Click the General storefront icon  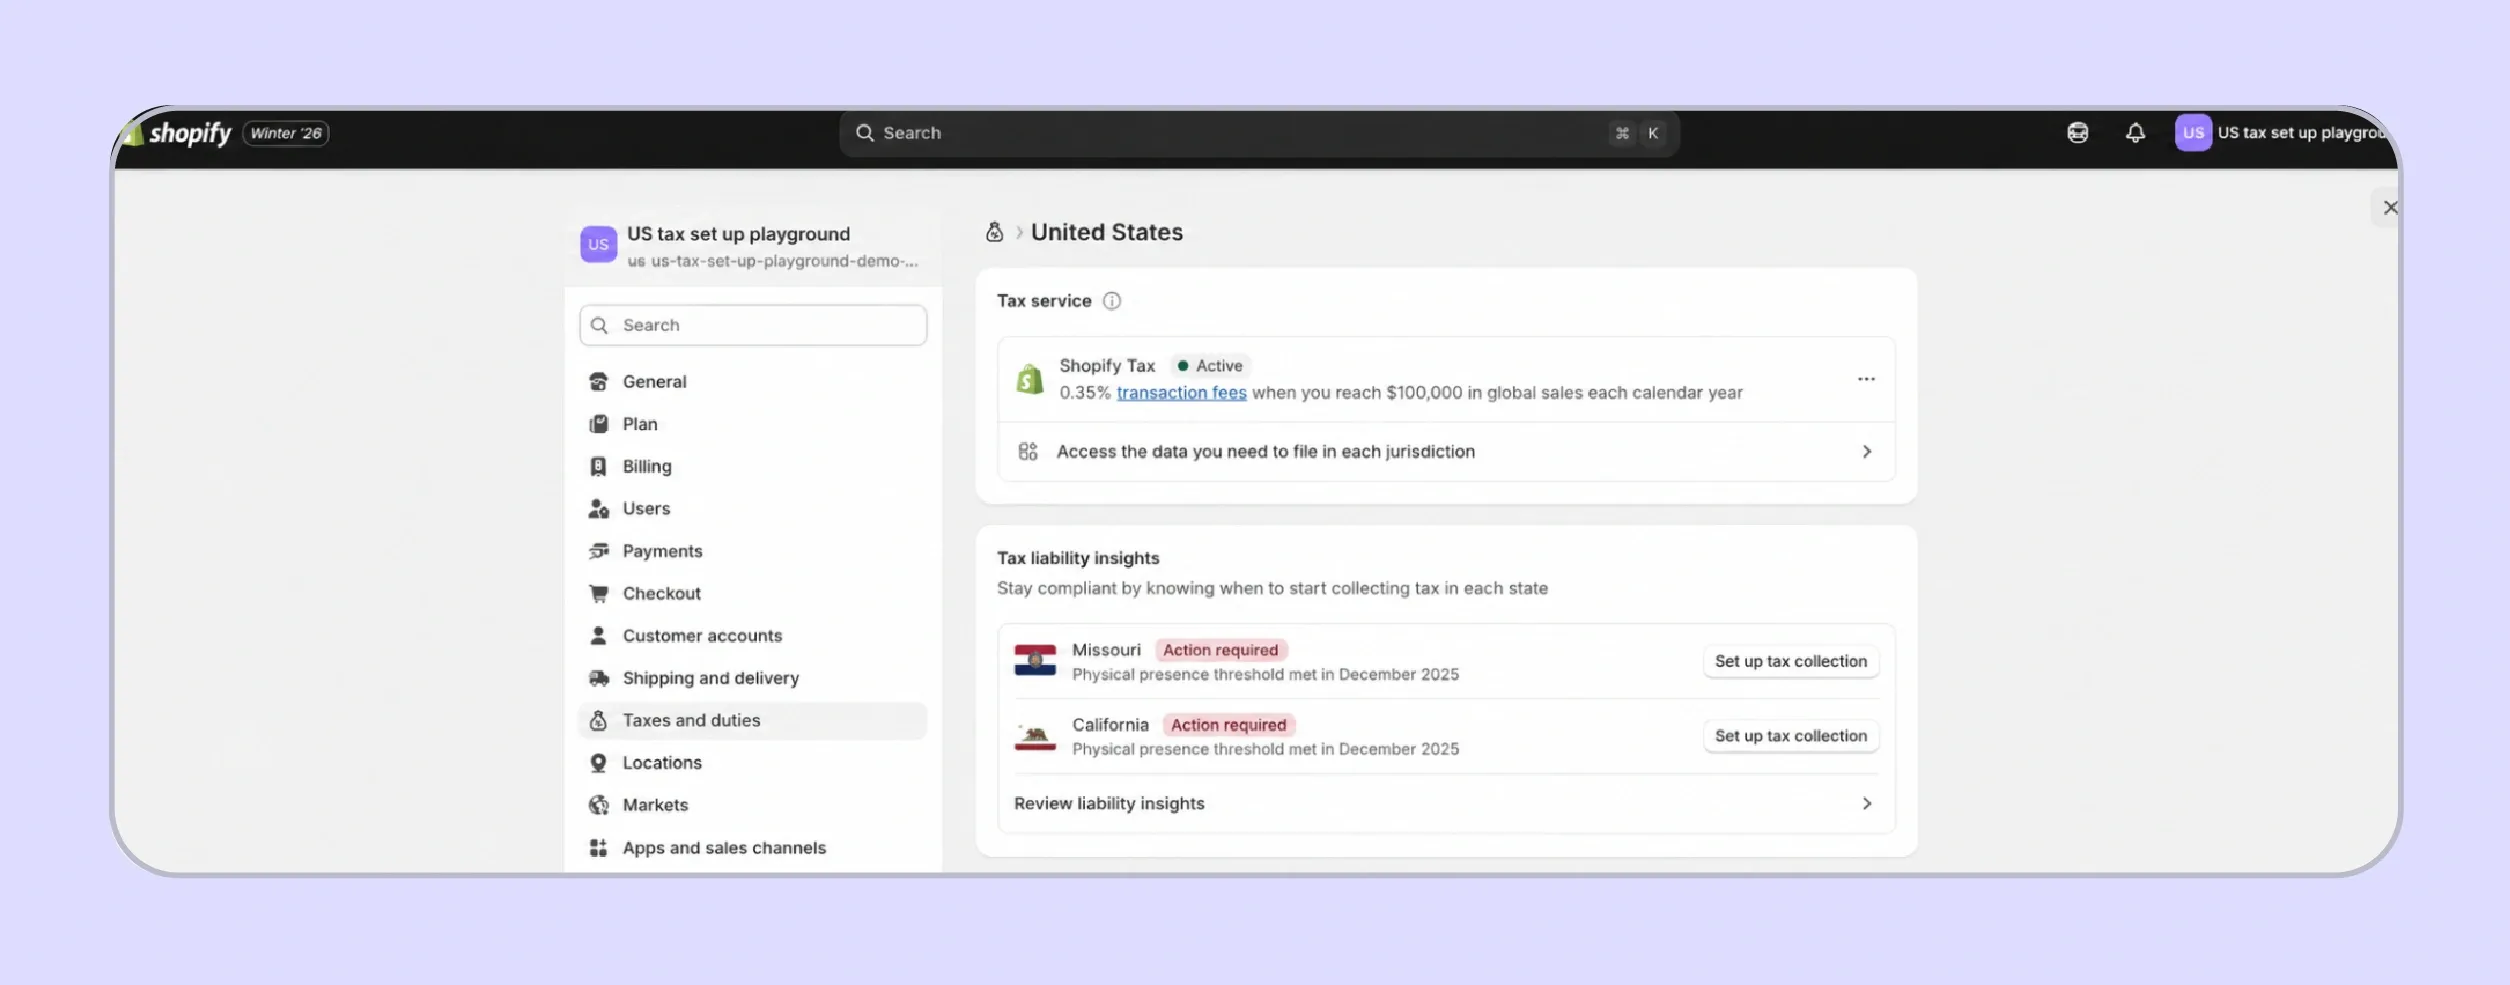pyautogui.click(x=598, y=382)
